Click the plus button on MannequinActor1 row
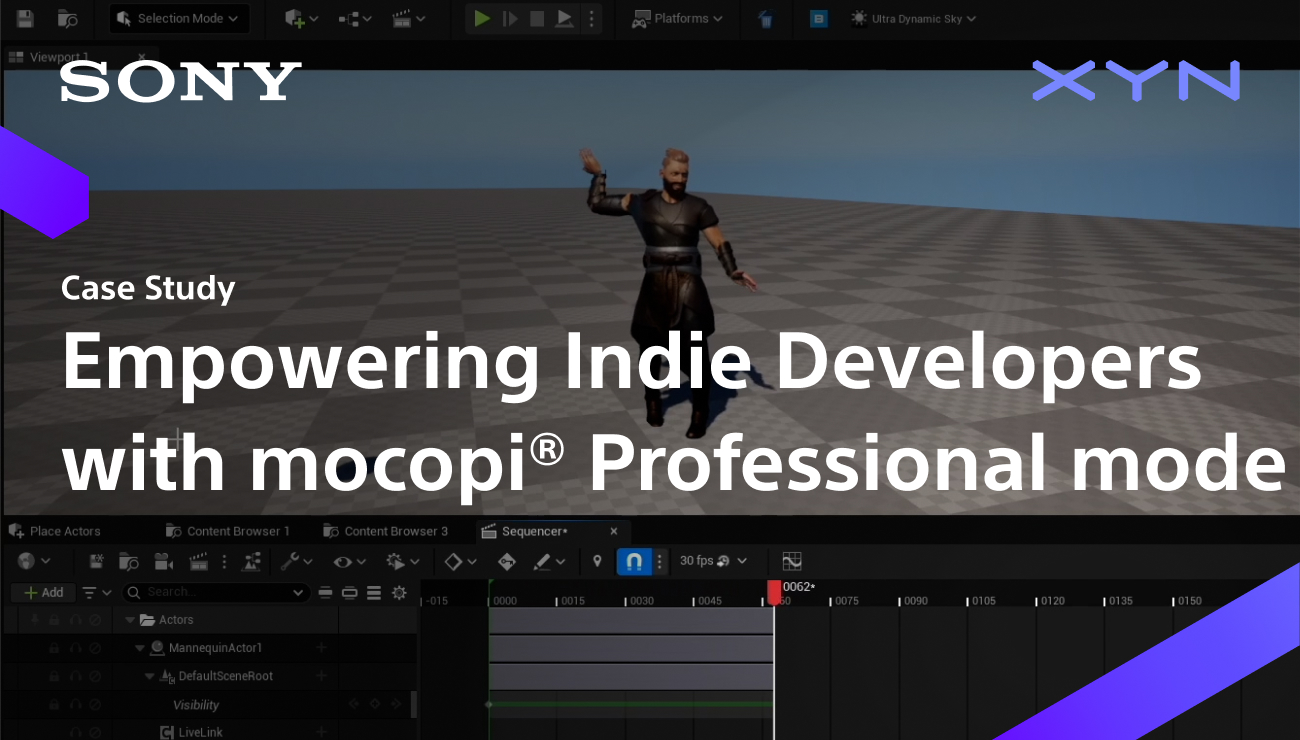Screen dimensions: 1300x740 pos(322,648)
